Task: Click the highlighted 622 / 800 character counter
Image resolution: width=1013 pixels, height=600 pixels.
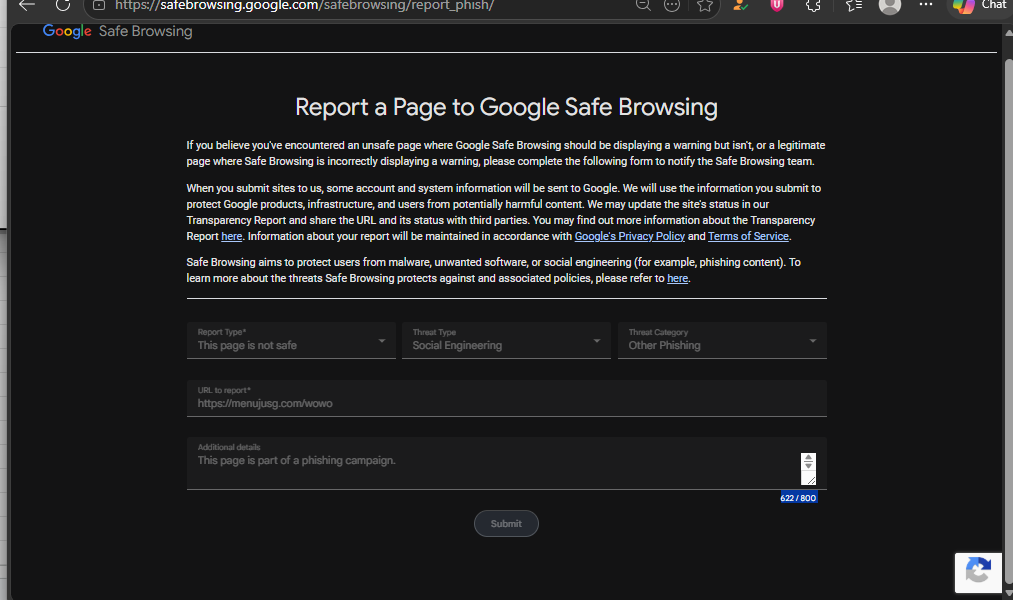Action: pos(799,498)
